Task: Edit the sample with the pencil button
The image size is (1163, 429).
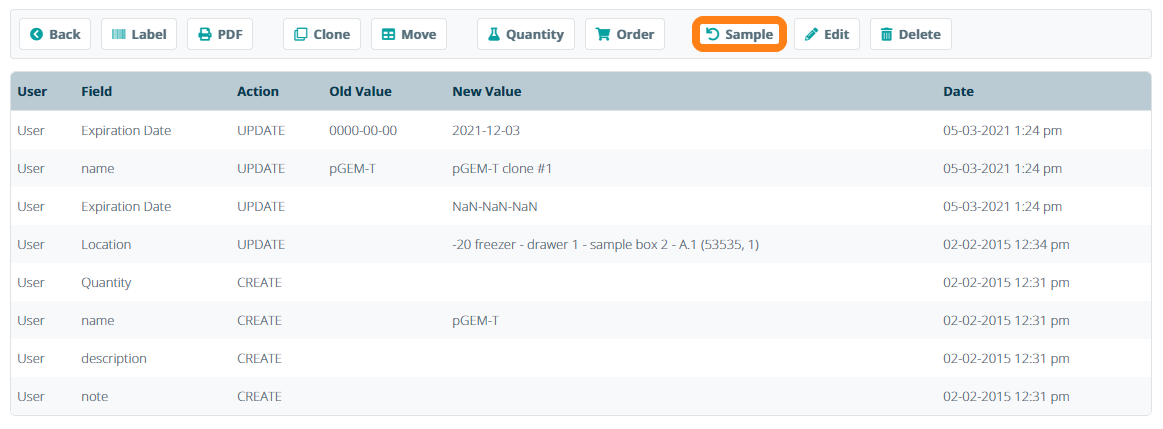Action: (x=826, y=34)
